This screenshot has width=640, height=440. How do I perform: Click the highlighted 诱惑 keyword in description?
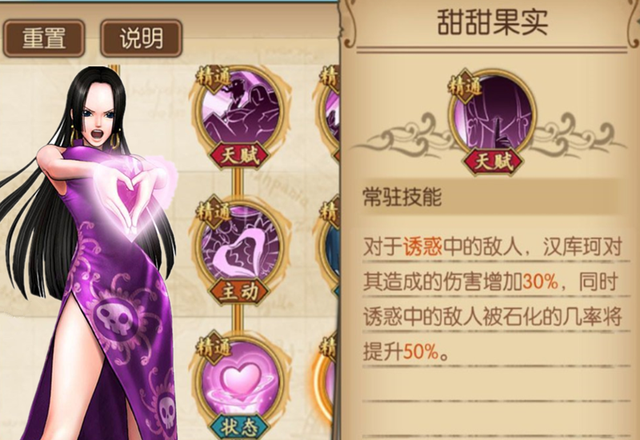[x=423, y=247]
